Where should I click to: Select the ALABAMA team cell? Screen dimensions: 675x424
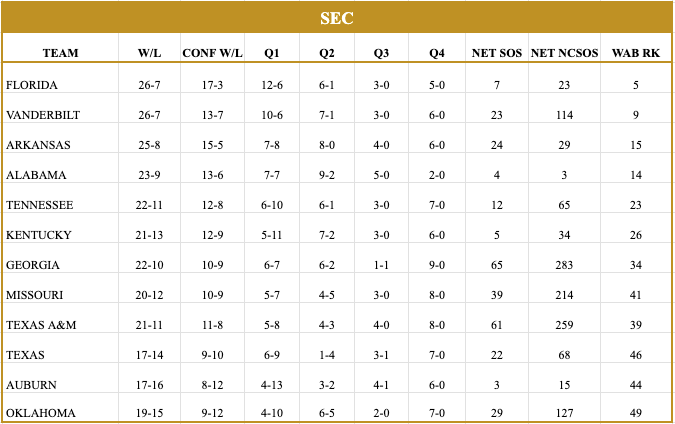point(35,175)
